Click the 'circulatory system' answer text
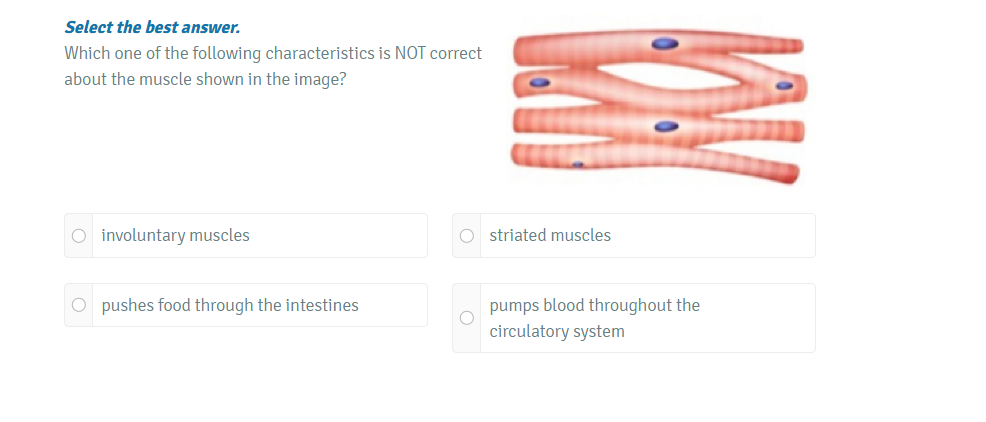 point(557,331)
